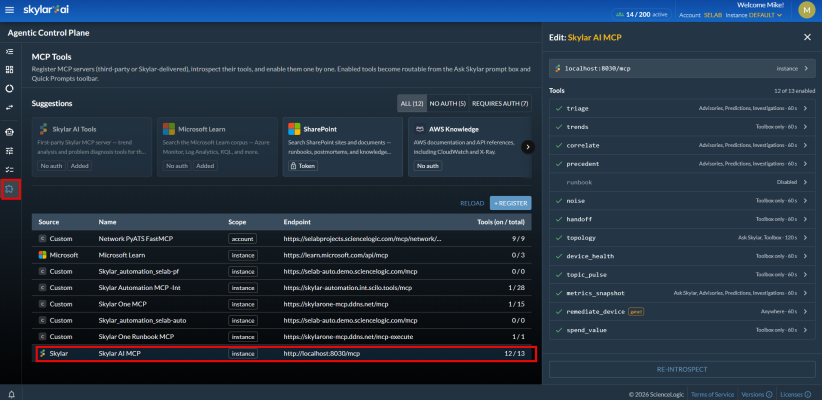Expand the sidebar with indent-list icon
This screenshot has width=822, height=400.
tap(9, 51)
